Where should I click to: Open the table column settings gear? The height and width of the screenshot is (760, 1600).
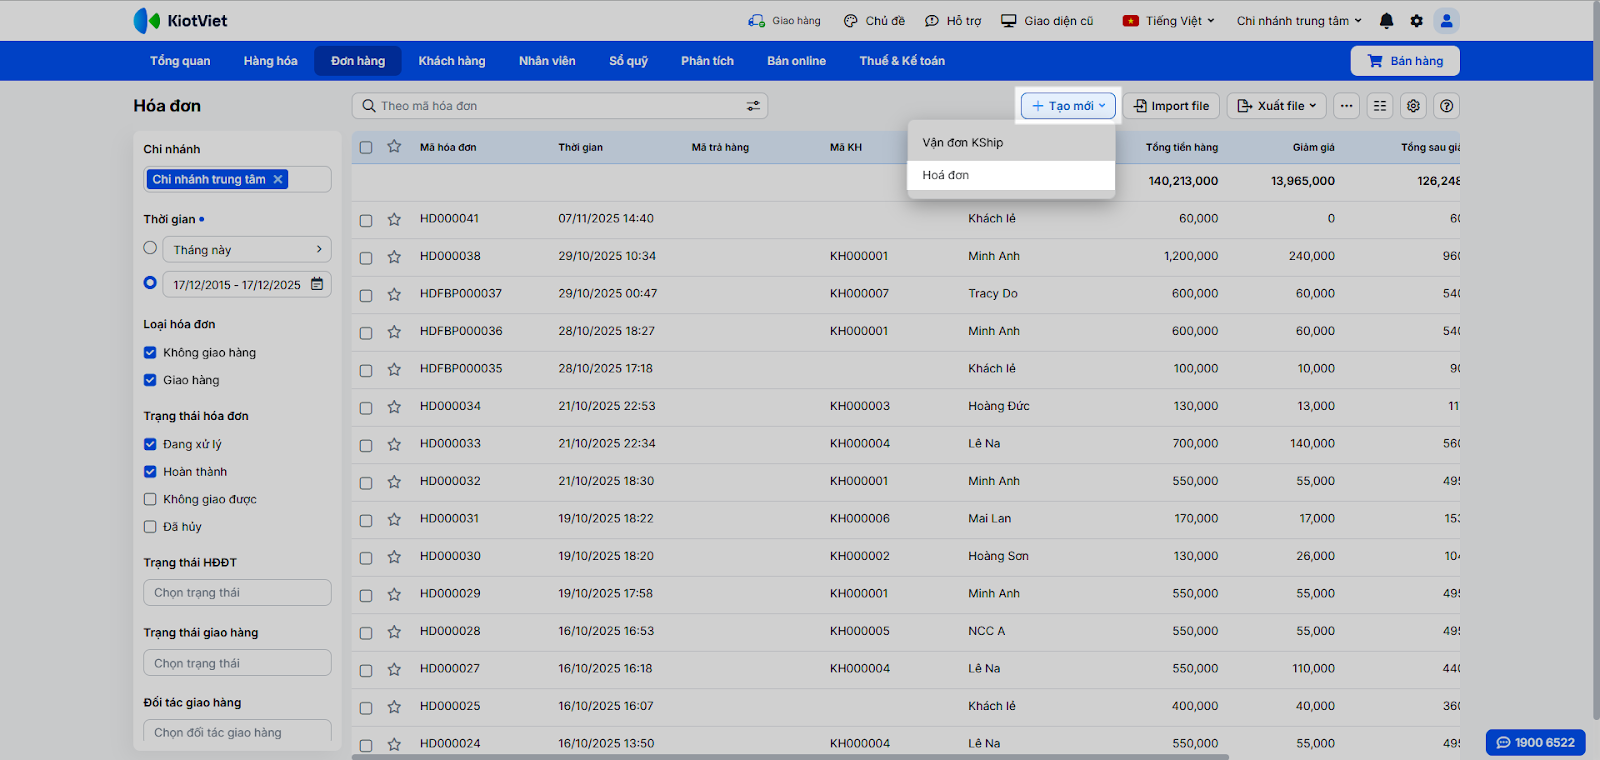click(x=1413, y=106)
